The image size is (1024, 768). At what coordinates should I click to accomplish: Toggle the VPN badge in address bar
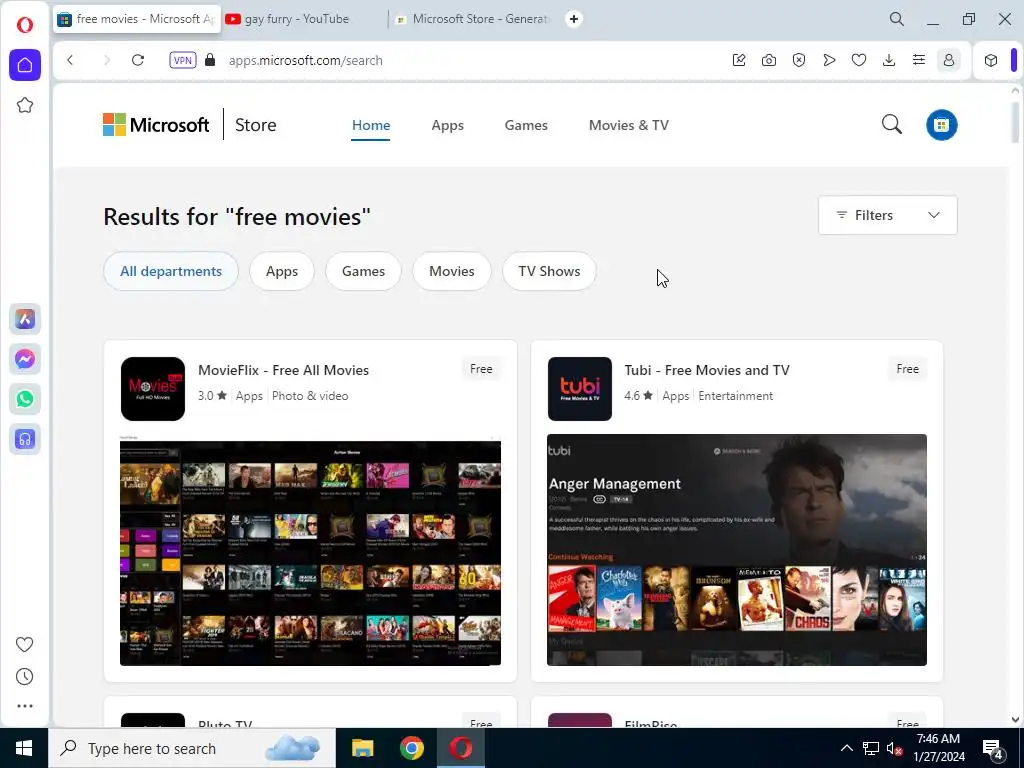(x=183, y=60)
